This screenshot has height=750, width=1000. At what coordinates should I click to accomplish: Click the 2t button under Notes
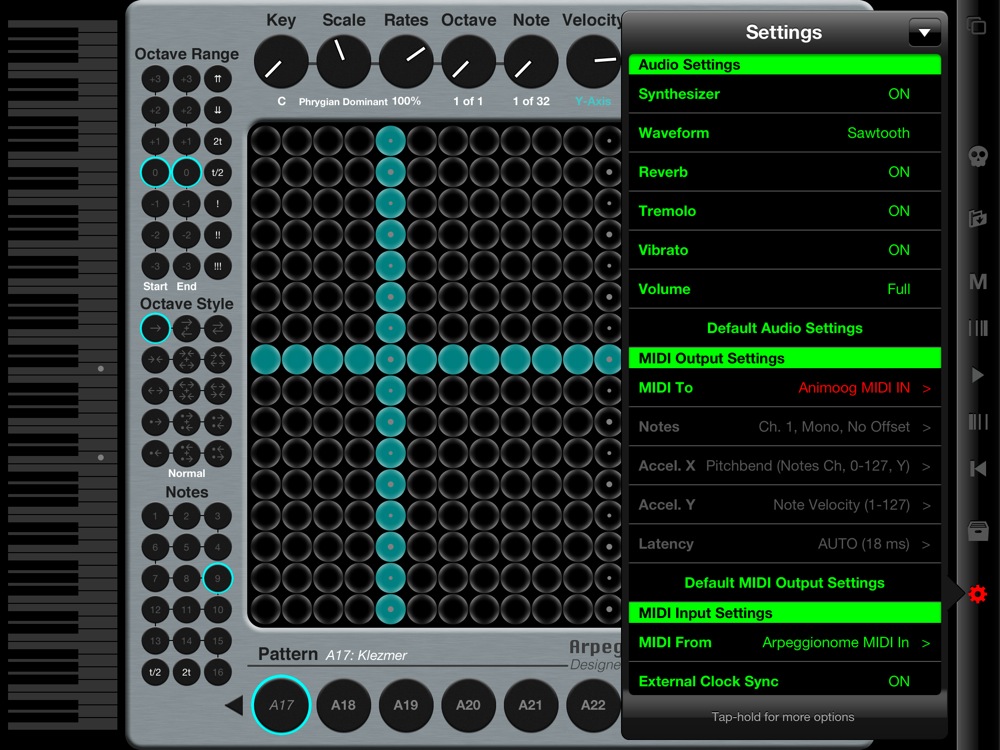pyautogui.click(x=186, y=672)
